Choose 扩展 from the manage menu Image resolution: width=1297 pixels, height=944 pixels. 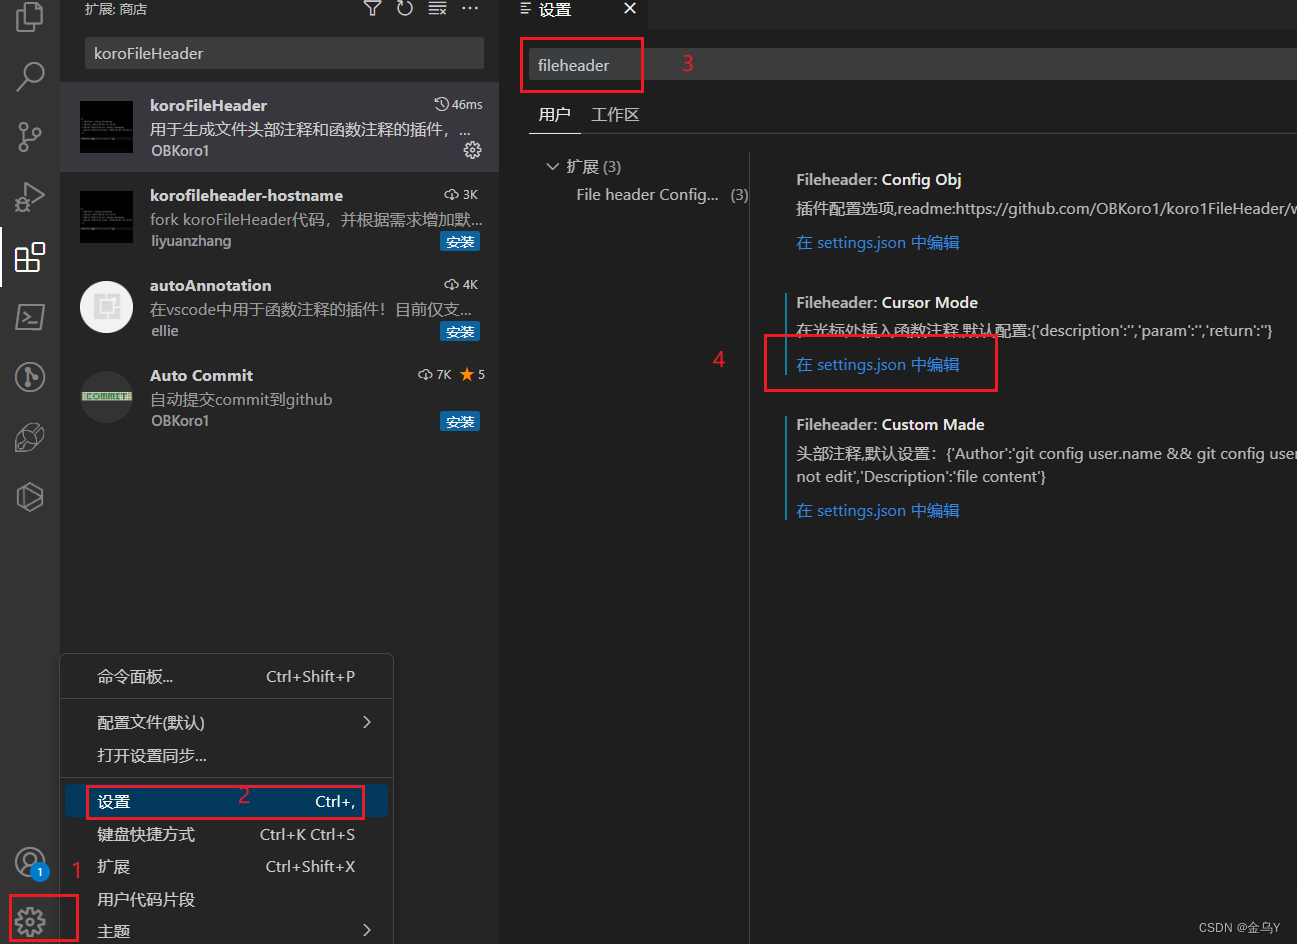(x=226, y=867)
